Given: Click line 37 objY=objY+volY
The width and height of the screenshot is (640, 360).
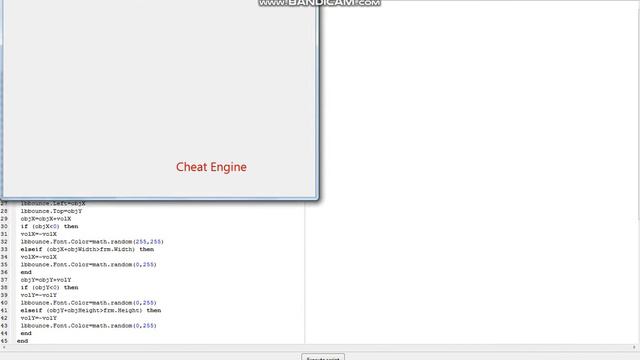Looking at the screenshot, I should (46, 280).
